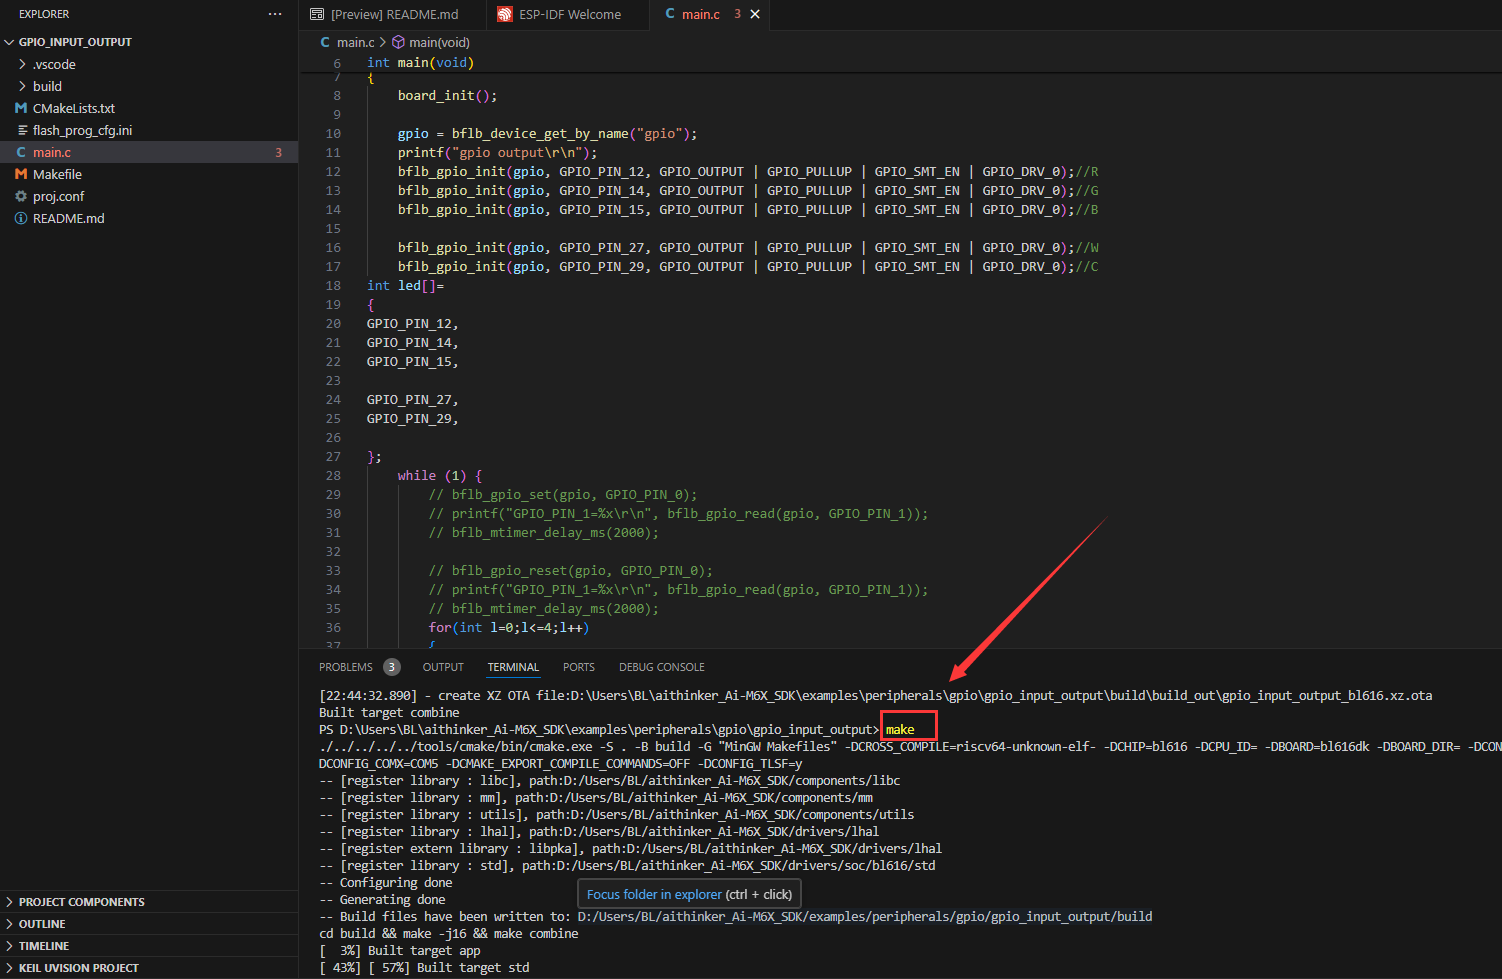Click main.c problem count badge in explorer
This screenshot has height=979, width=1502.
(279, 153)
